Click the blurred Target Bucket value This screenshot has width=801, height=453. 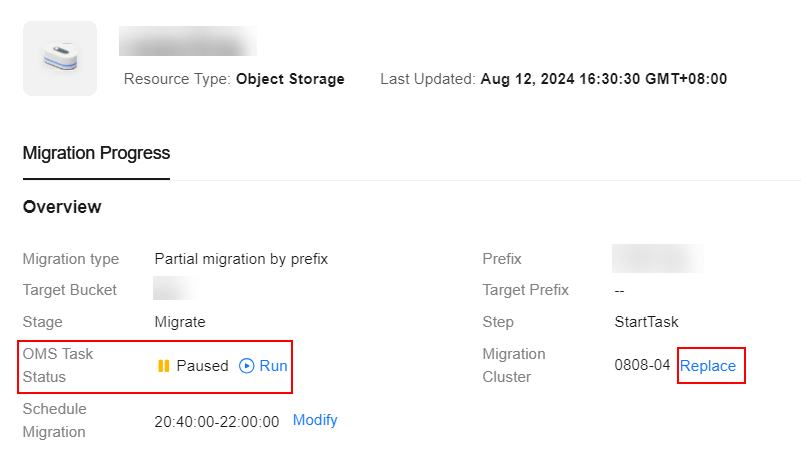pyautogui.click(x=174, y=289)
